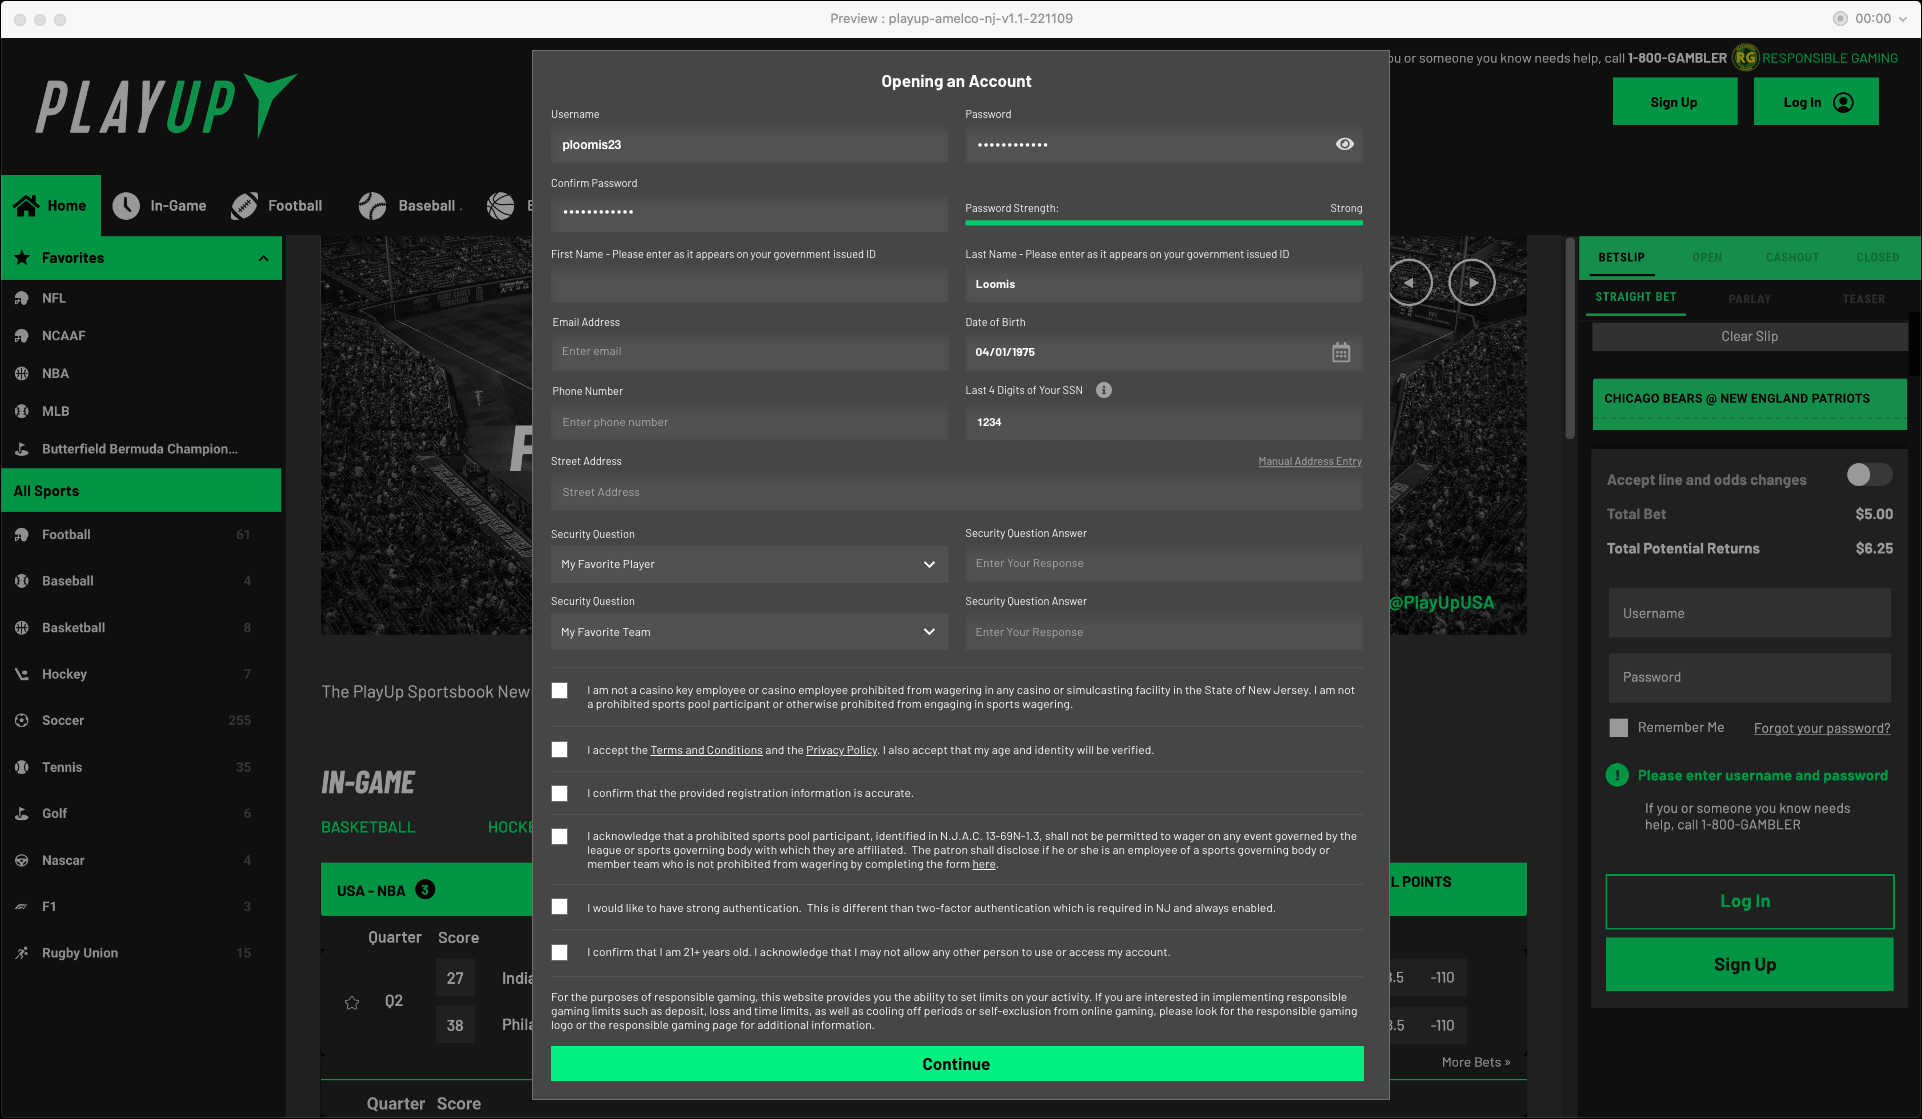1922x1119 pixels.
Task: Click the Email Address input field
Action: tap(749, 352)
